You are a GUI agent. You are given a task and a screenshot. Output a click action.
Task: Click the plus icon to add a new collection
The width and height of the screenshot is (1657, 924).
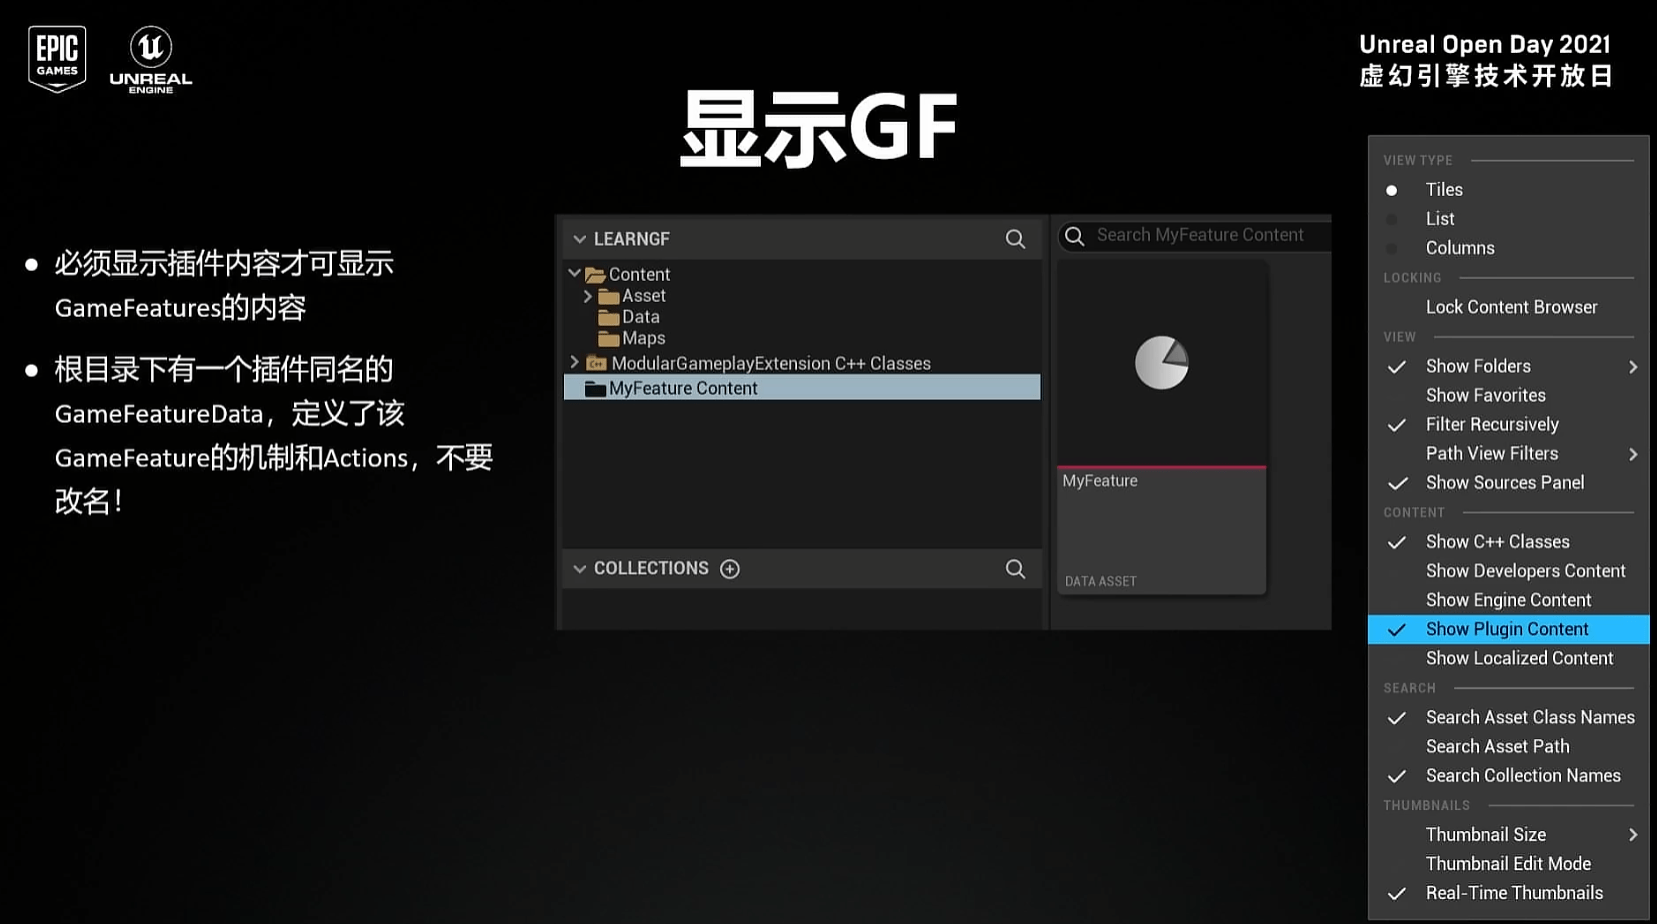click(x=730, y=568)
